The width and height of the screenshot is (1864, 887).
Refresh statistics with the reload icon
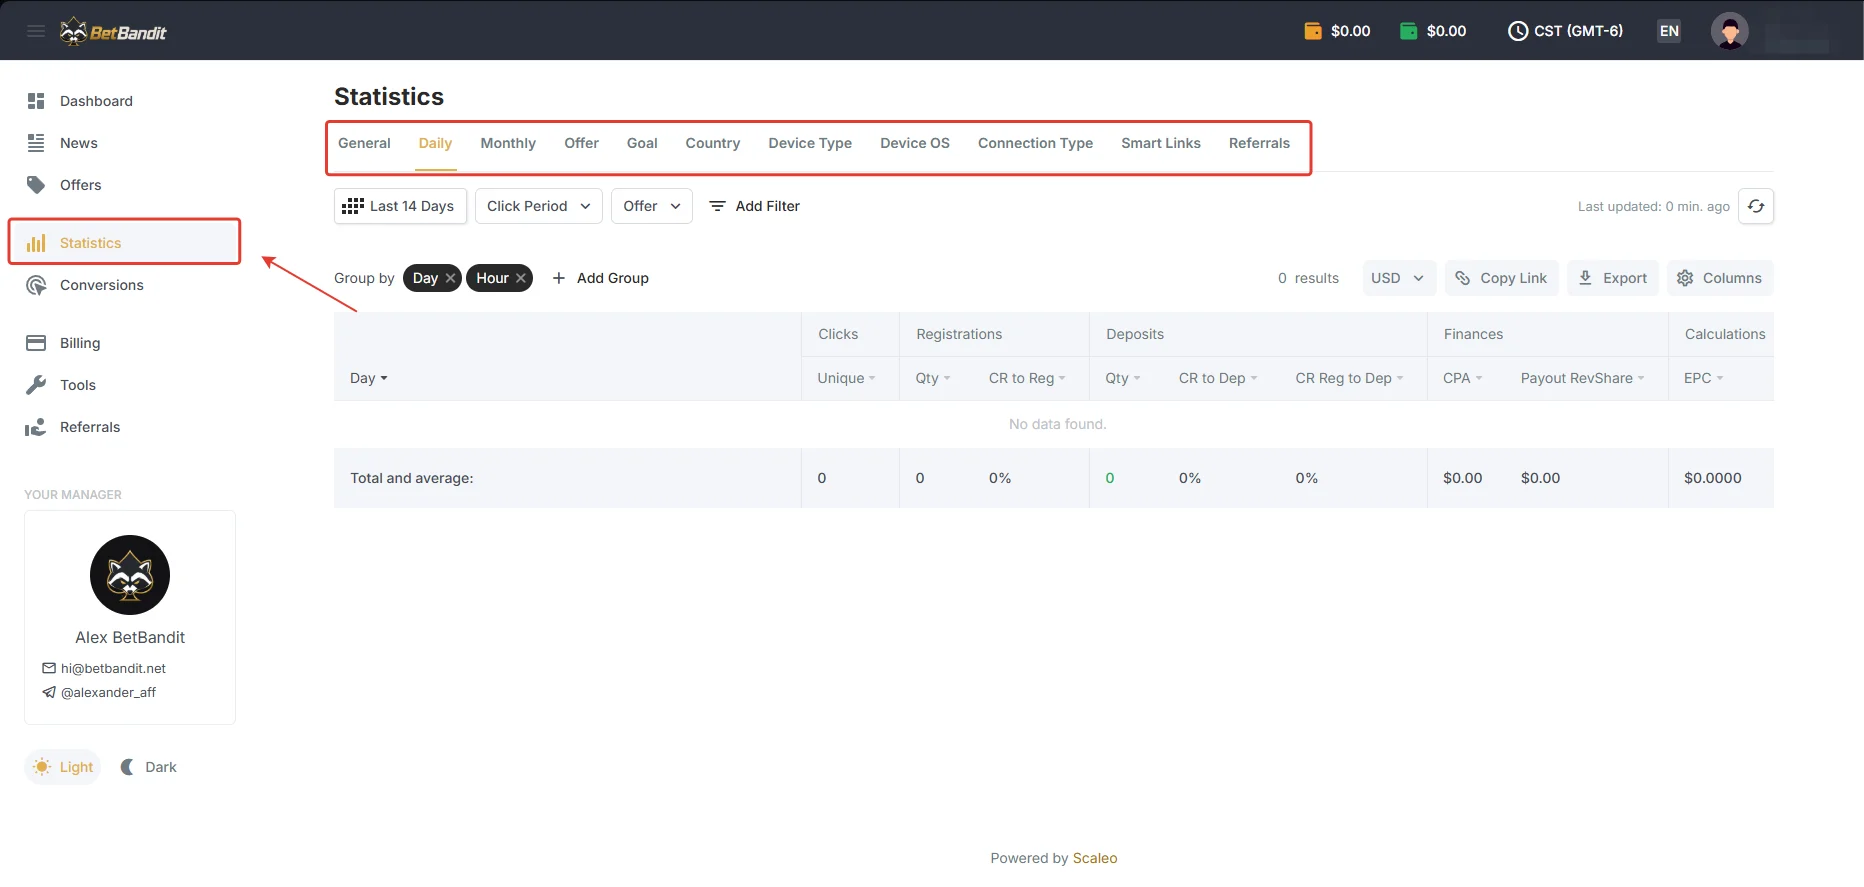click(x=1756, y=206)
